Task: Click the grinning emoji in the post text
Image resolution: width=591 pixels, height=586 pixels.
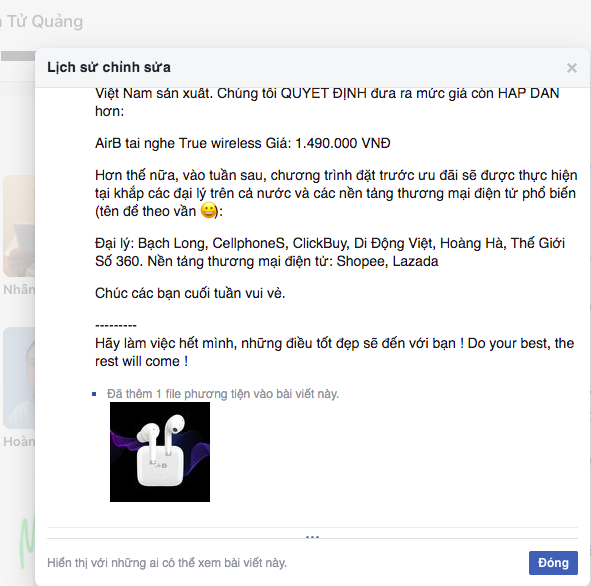Action: point(208,210)
